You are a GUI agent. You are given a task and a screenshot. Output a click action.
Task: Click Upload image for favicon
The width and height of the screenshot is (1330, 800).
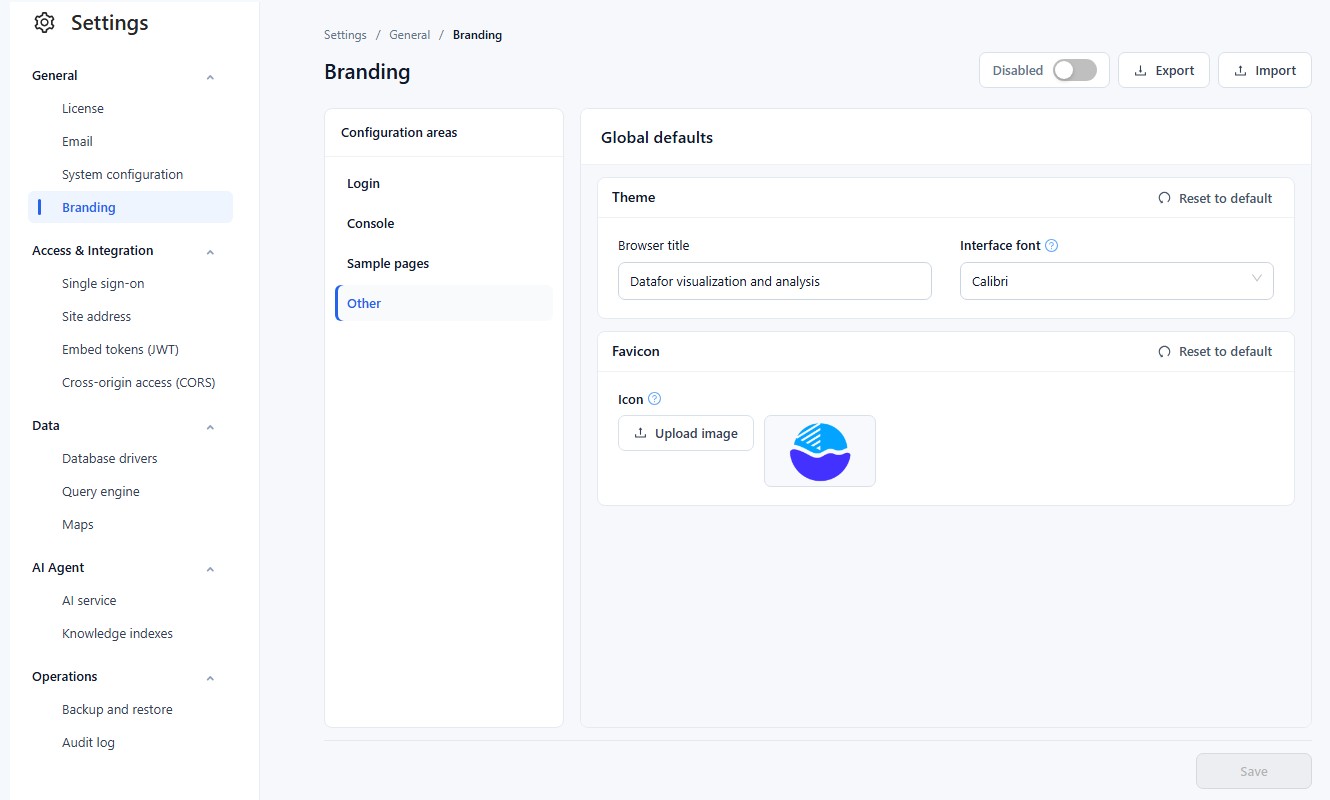pyautogui.click(x=686, y=433)
